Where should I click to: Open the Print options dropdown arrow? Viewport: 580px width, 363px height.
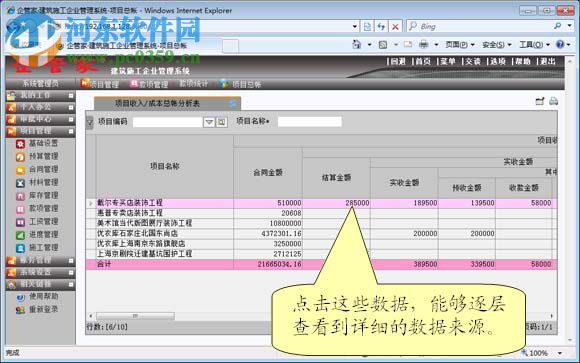[x=436, y=45]
